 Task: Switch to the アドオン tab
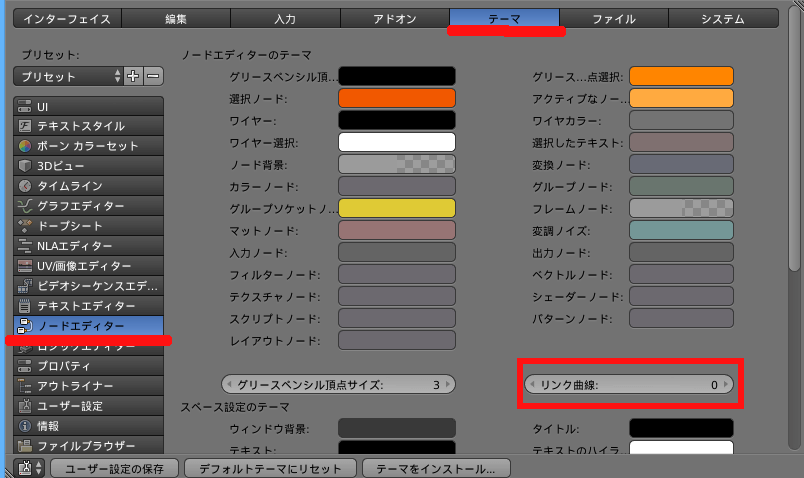click(x=395, y=19)
